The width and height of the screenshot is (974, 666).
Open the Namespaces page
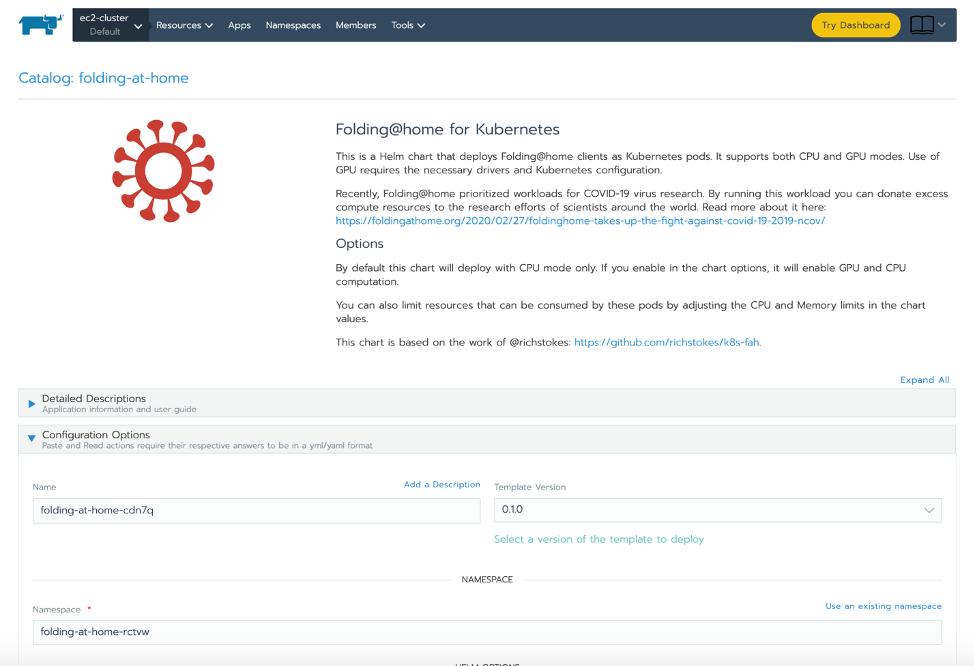coord(293,25)
